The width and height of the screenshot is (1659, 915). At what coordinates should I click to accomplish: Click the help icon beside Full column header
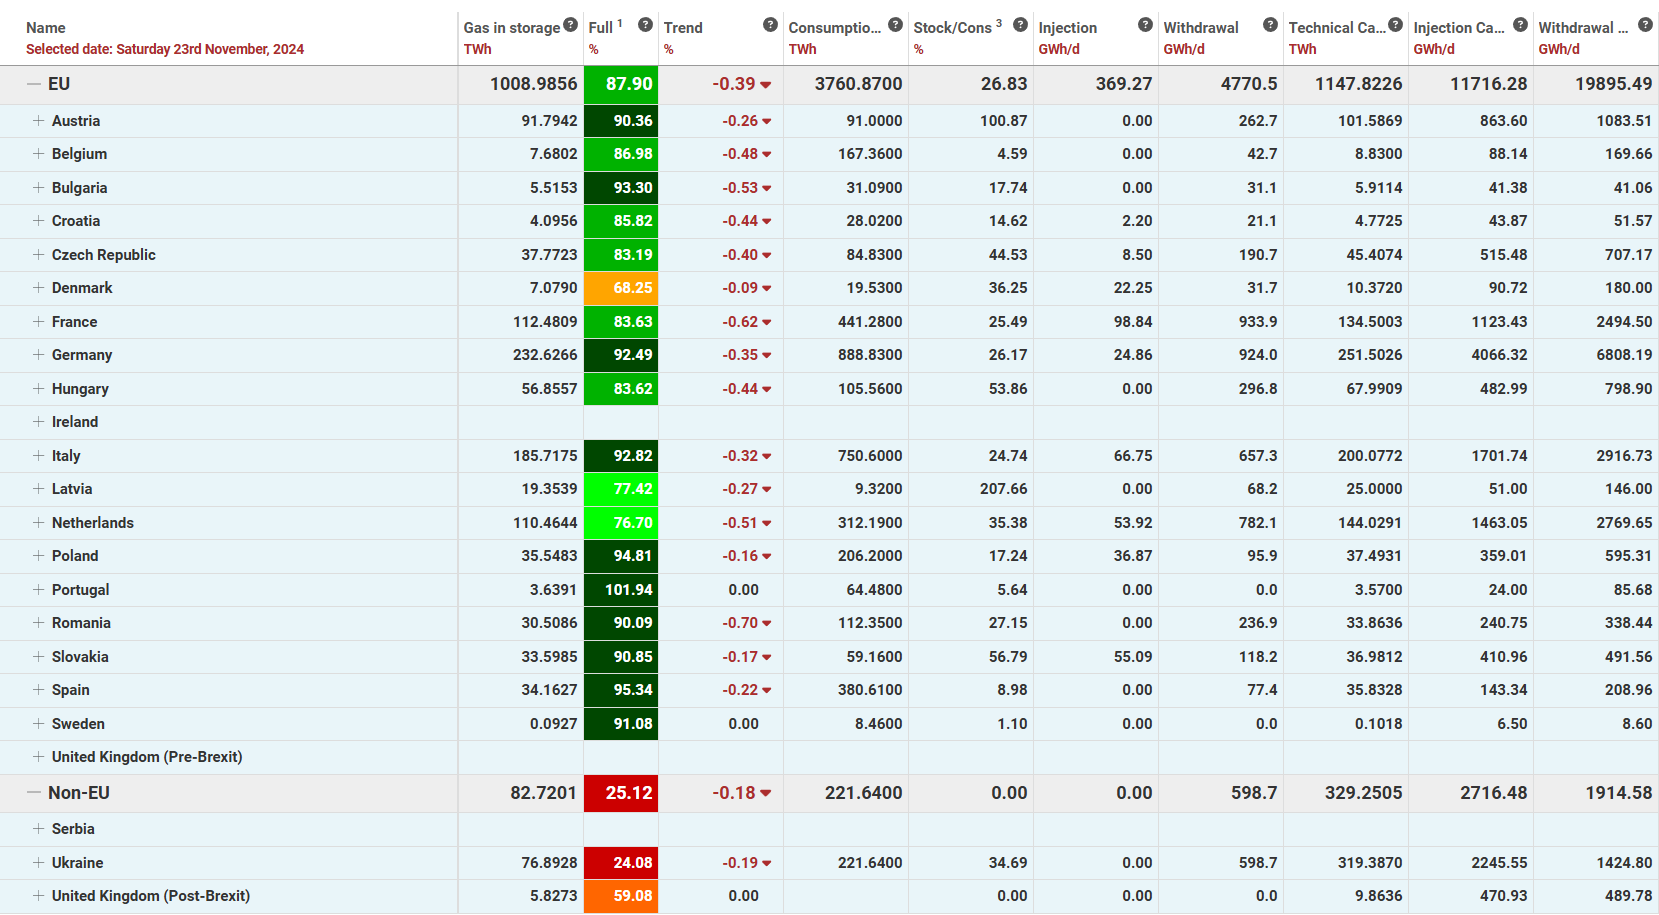pyautogui.click(x=645, y=25)
